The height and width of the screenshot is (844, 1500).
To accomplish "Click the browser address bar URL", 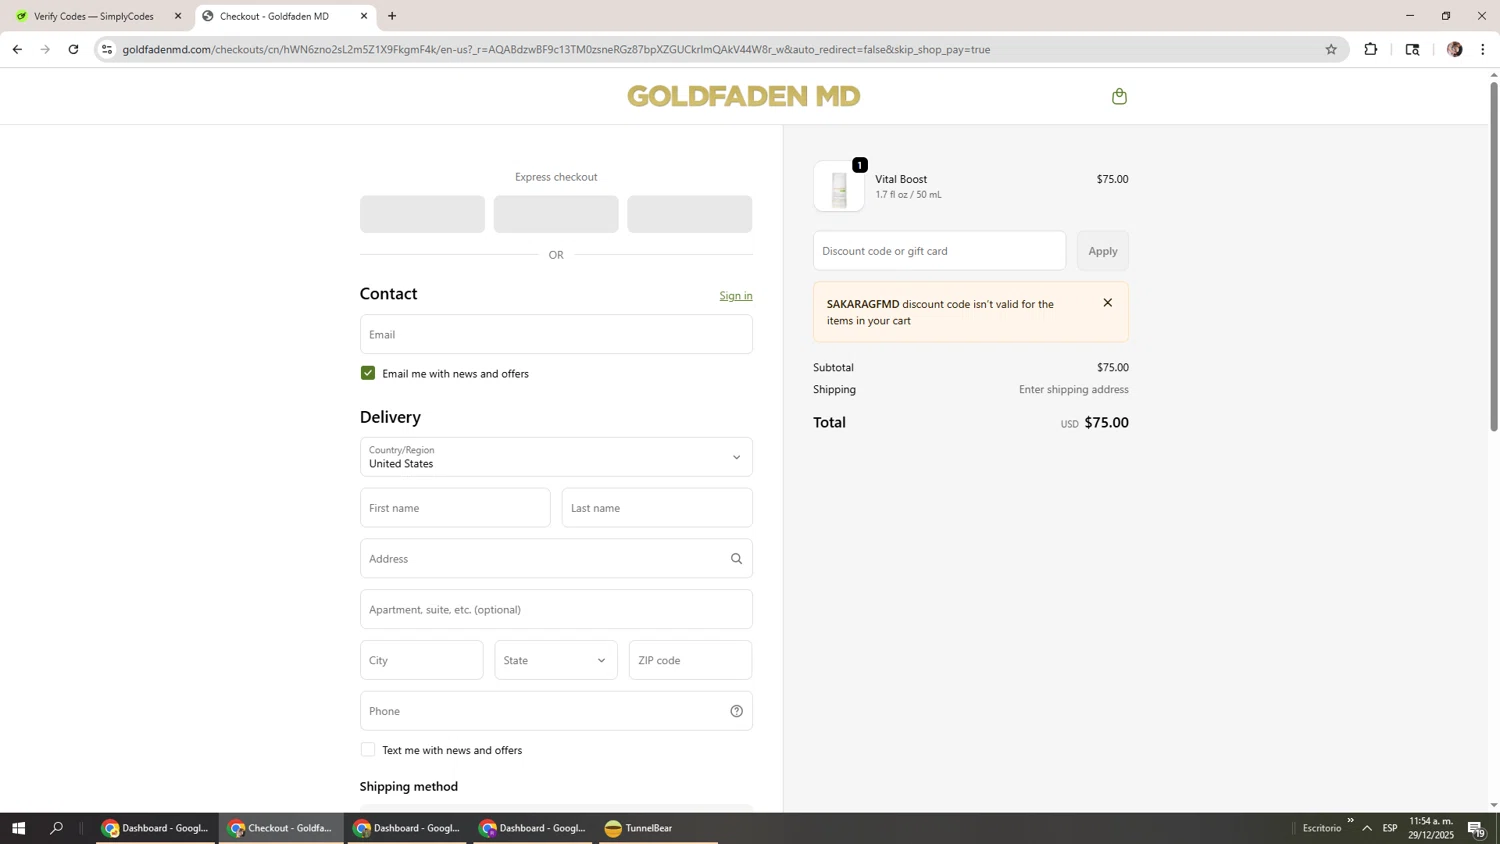I will point(556,49).
